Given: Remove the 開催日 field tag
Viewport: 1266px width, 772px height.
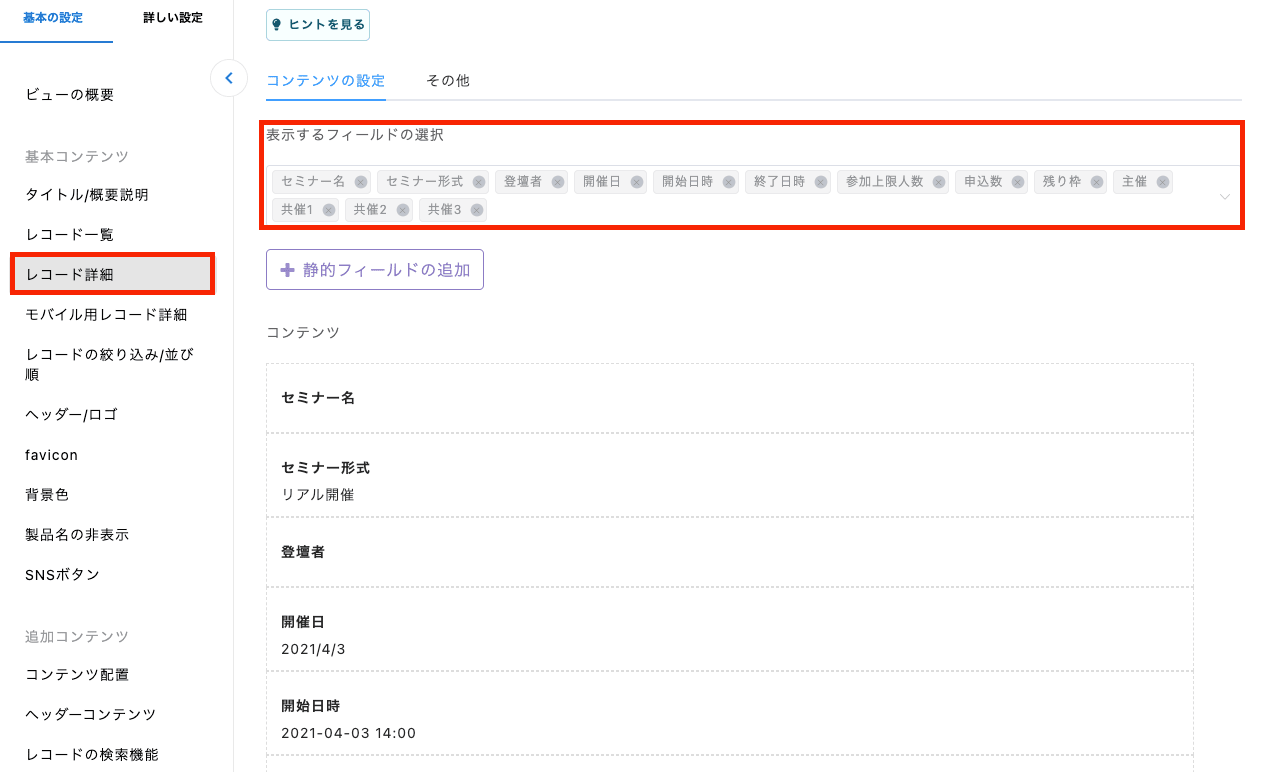Looking at the screenshot, I should pyautogui.click(x=636, y=182).
